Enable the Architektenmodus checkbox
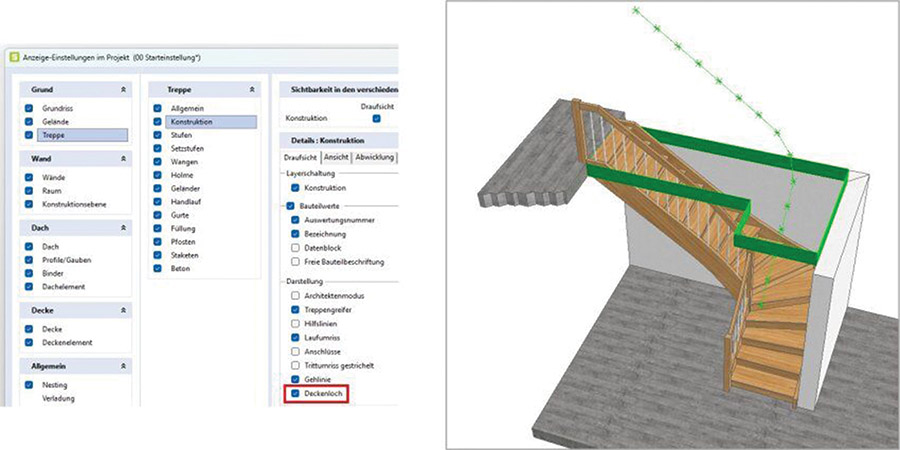The height and width of the screenshot is (450, 900). [294, 296]
